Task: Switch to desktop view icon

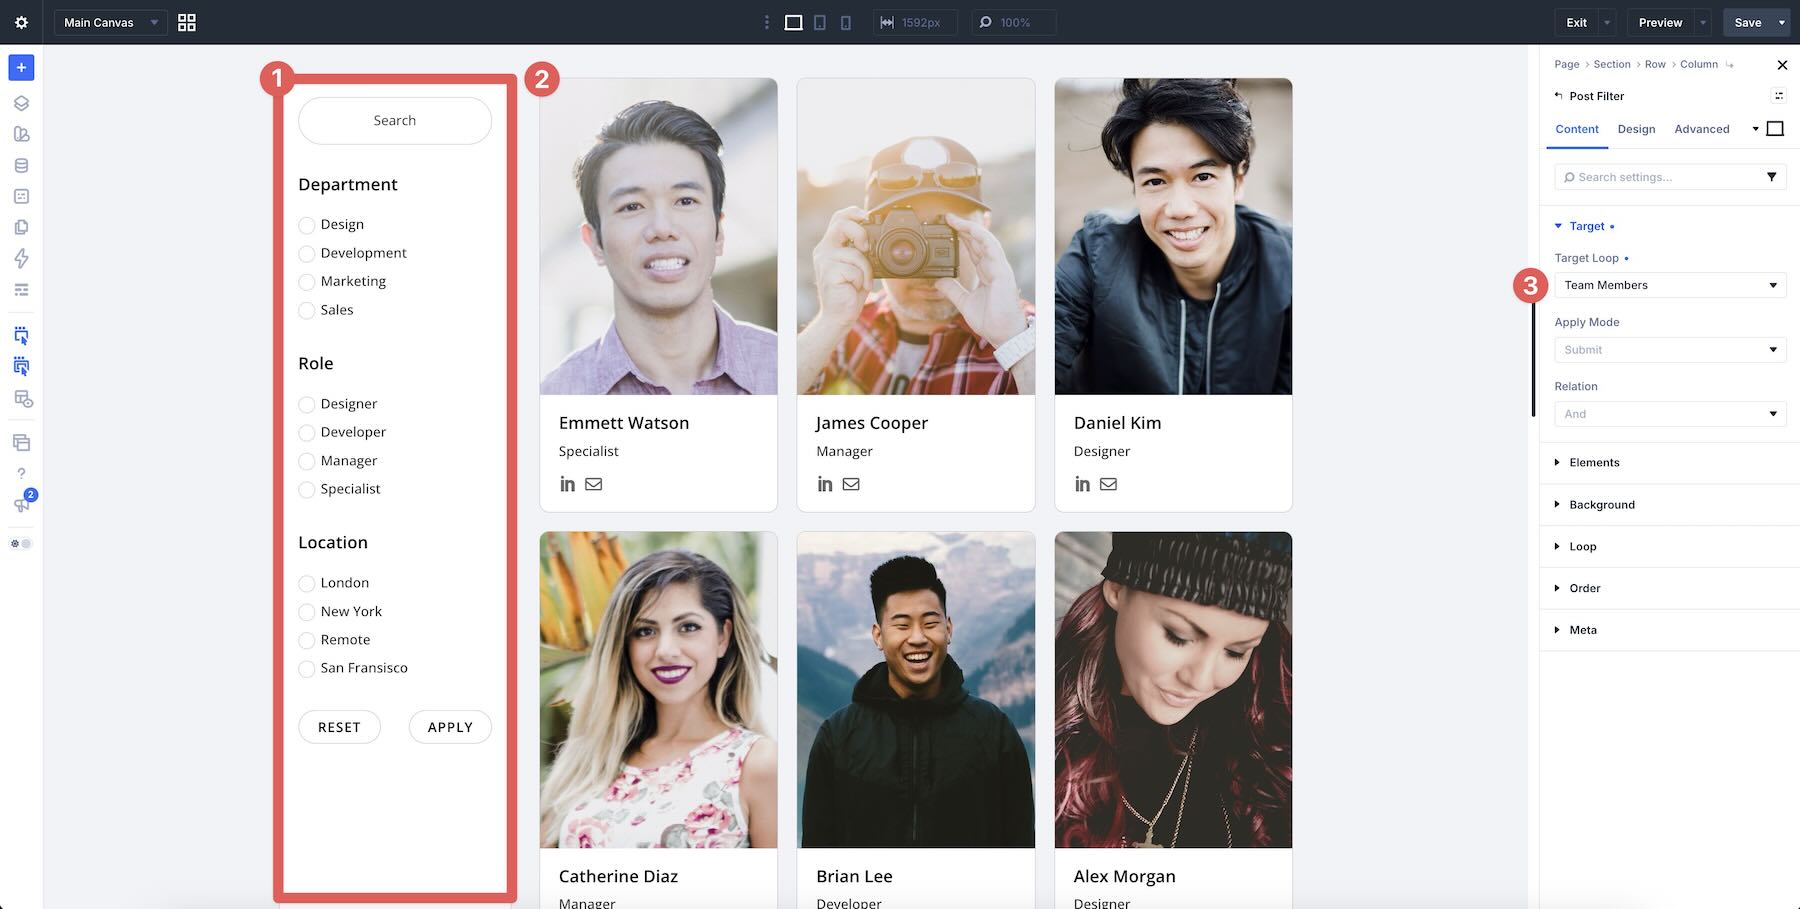Action: click(793, 22)
